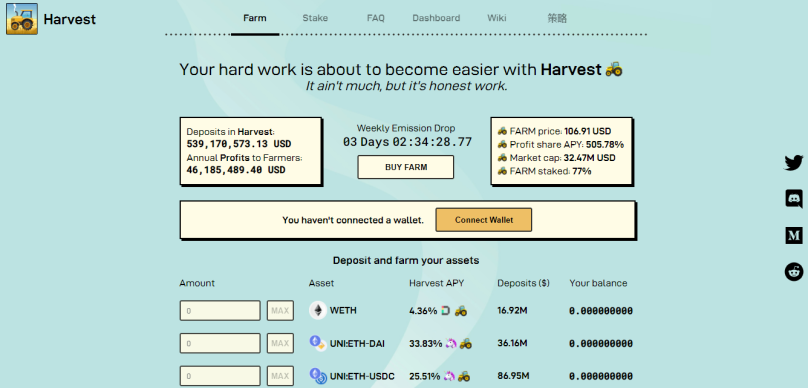Click the tractor icon in UNI:ETH-USDC APY
The width and height of the screenshot is (808, 388).
pos(463,376)
